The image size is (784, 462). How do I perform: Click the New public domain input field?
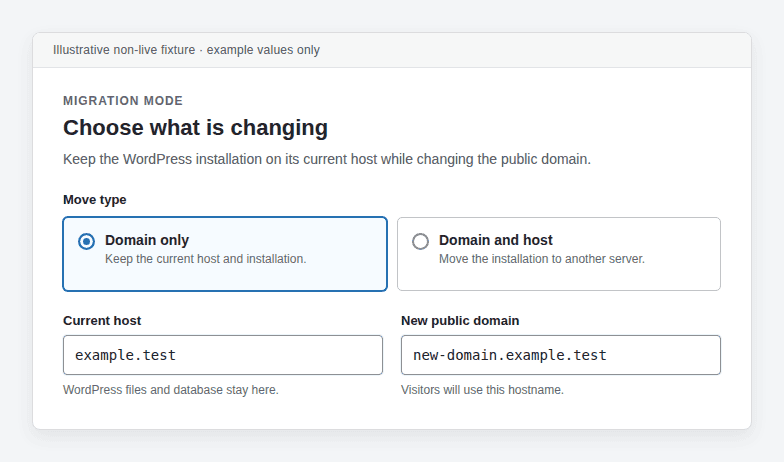pyautogui.click(x=561, y=355)
